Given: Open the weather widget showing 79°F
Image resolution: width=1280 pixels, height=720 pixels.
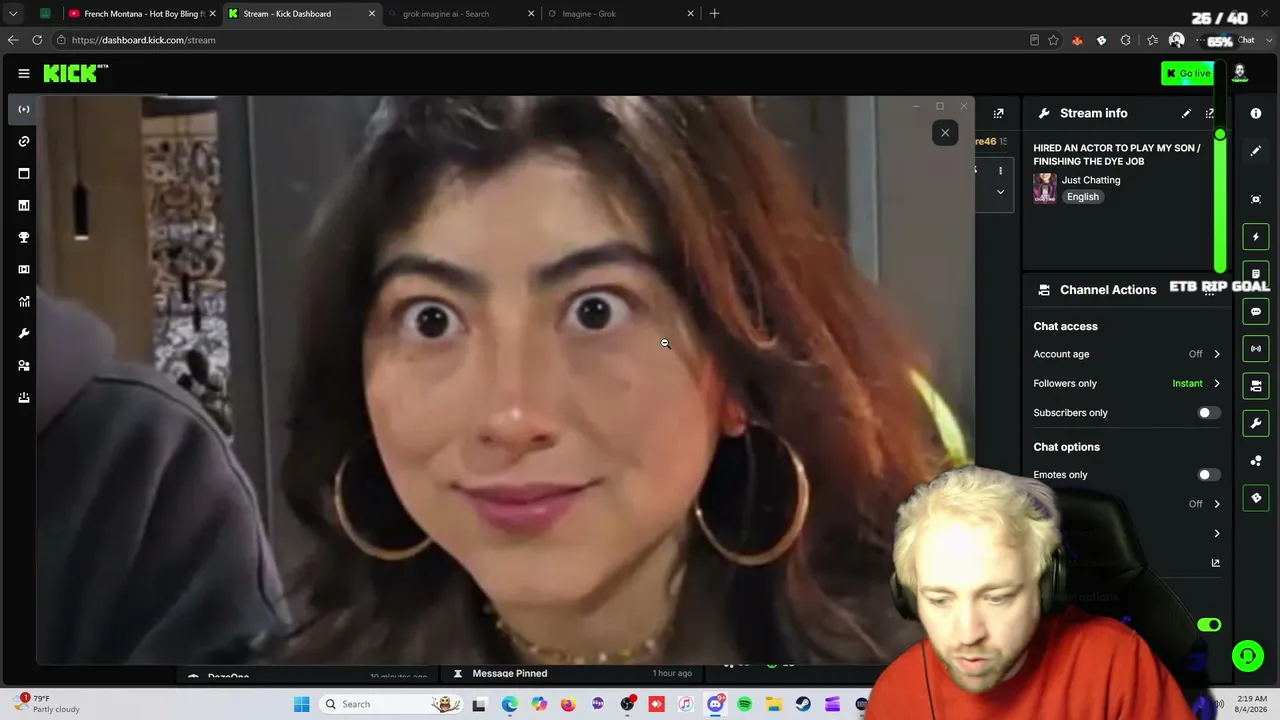Looking at the screenshot, I should (x=45, y=704).
